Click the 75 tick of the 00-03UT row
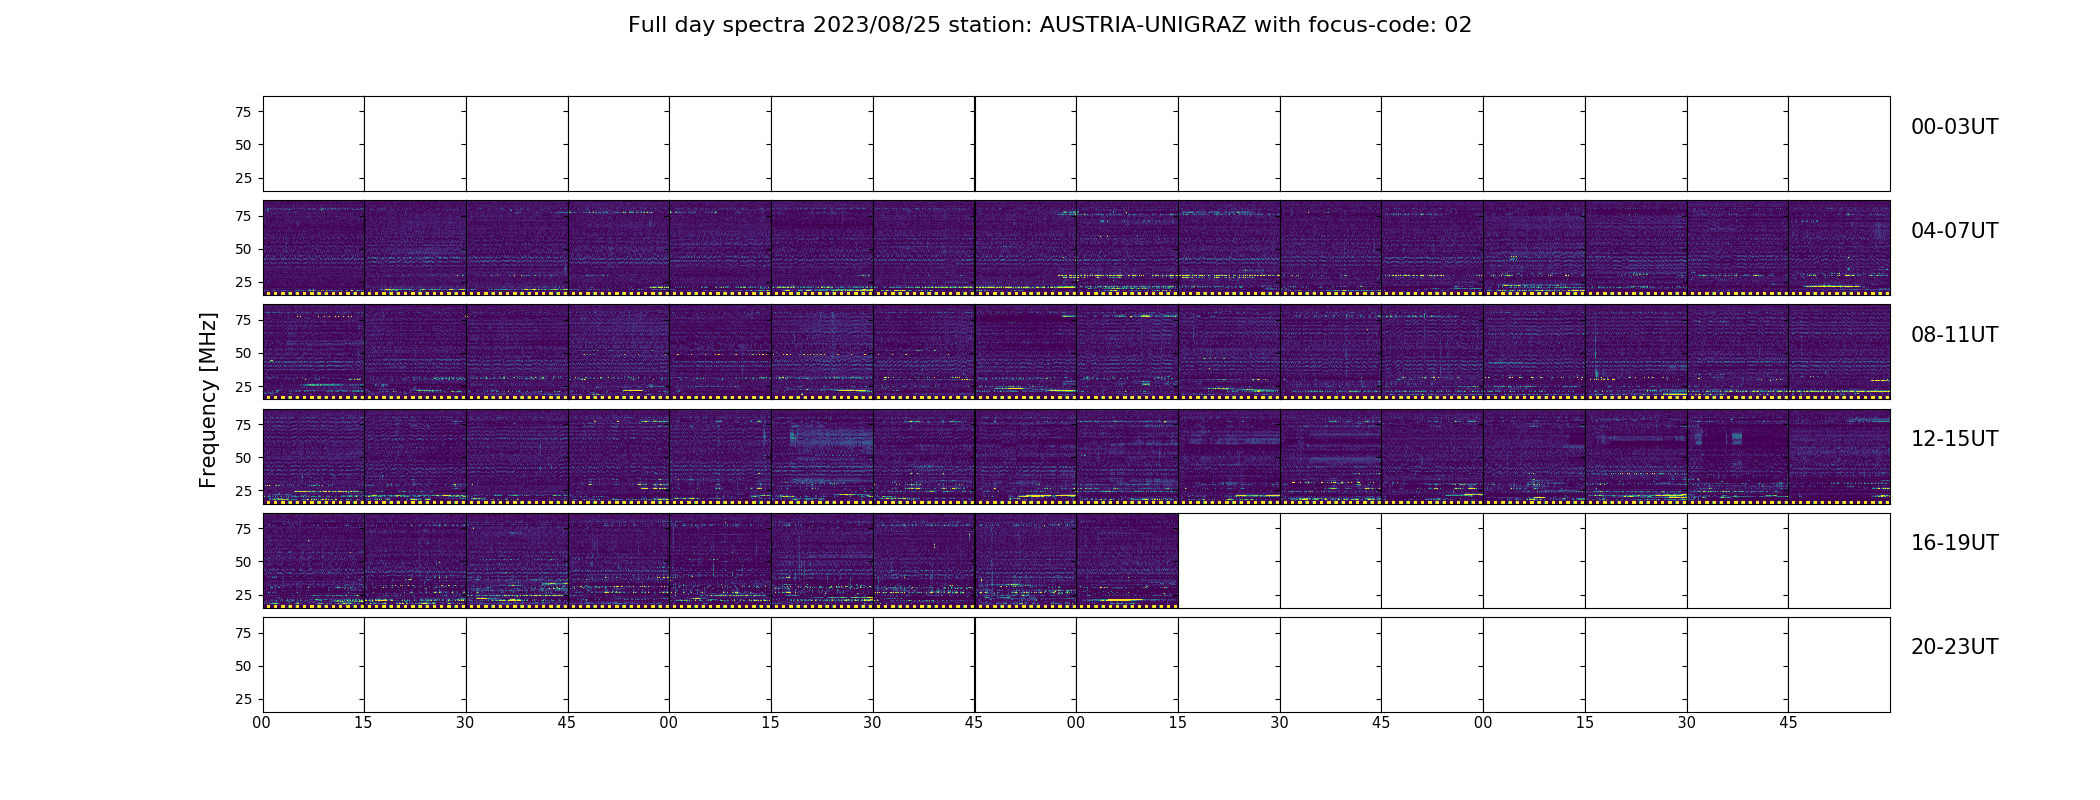 click(x=243, y=112)
